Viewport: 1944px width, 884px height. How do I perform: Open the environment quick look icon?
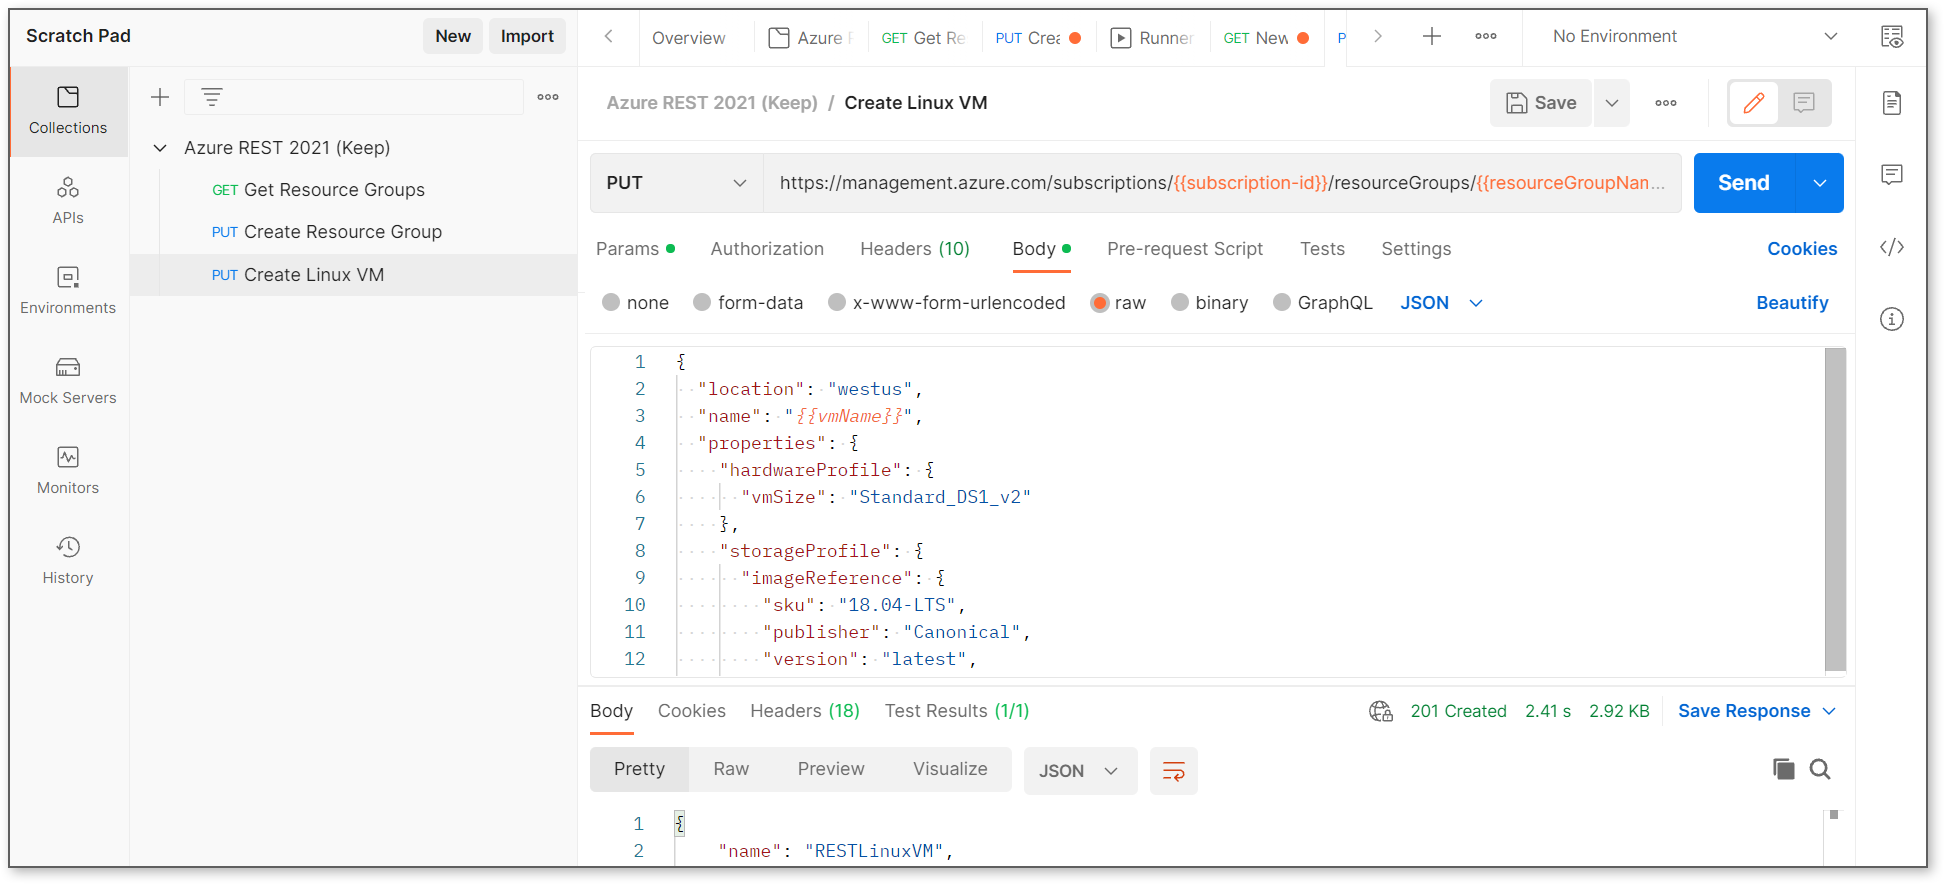click(1892, 37)
